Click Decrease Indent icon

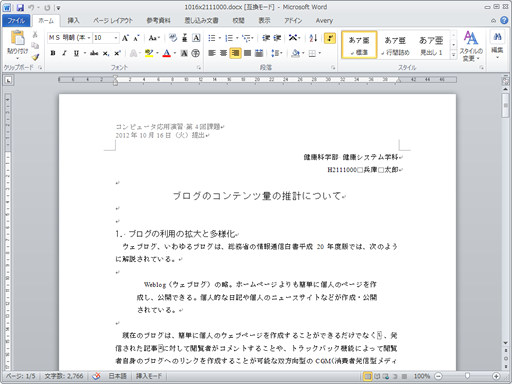click(x=266, y=38)
